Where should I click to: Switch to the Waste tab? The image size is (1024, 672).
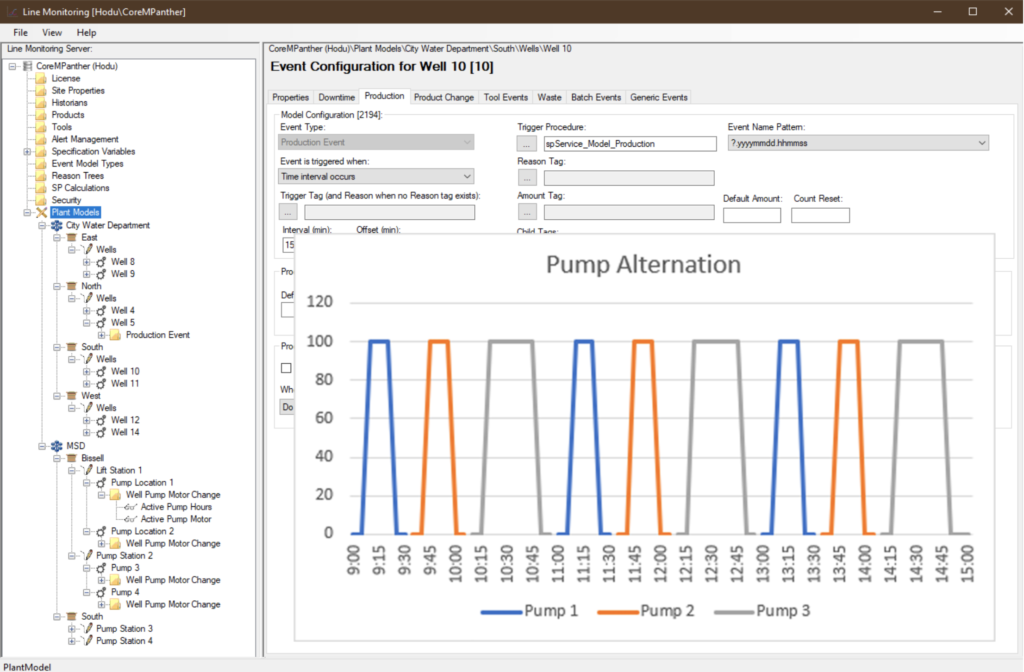point(549,97)
